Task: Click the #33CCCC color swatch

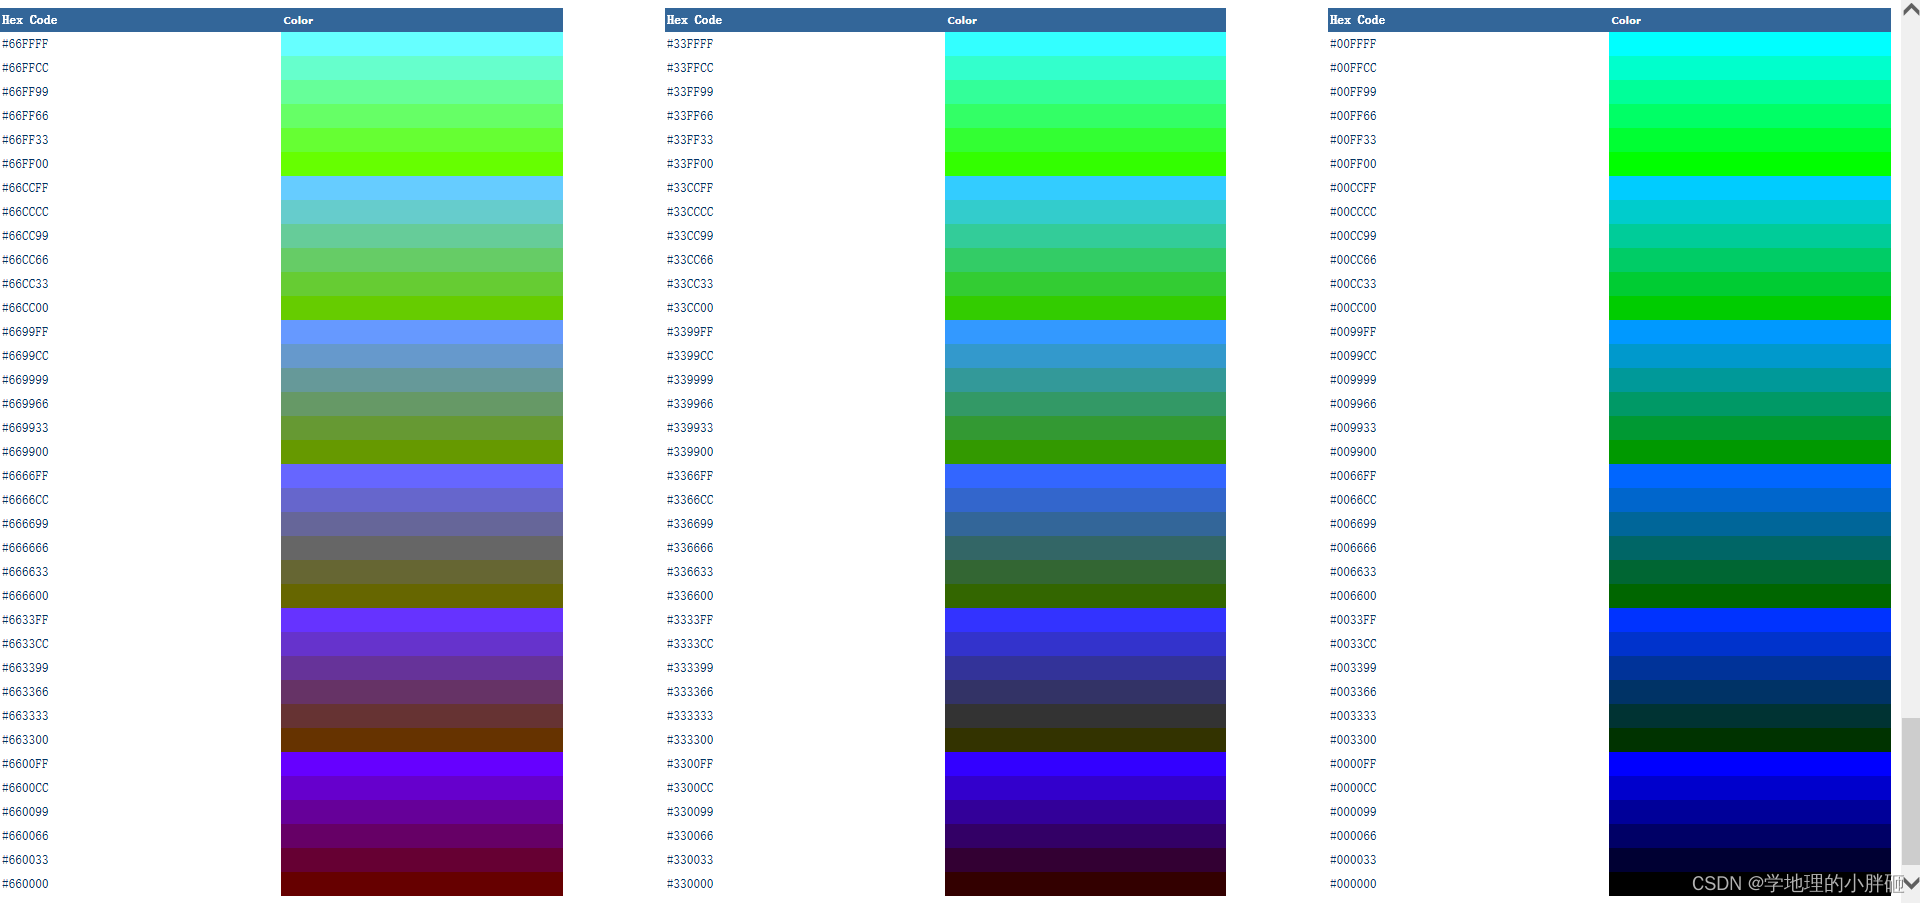Action: [x=1085, y=212]
